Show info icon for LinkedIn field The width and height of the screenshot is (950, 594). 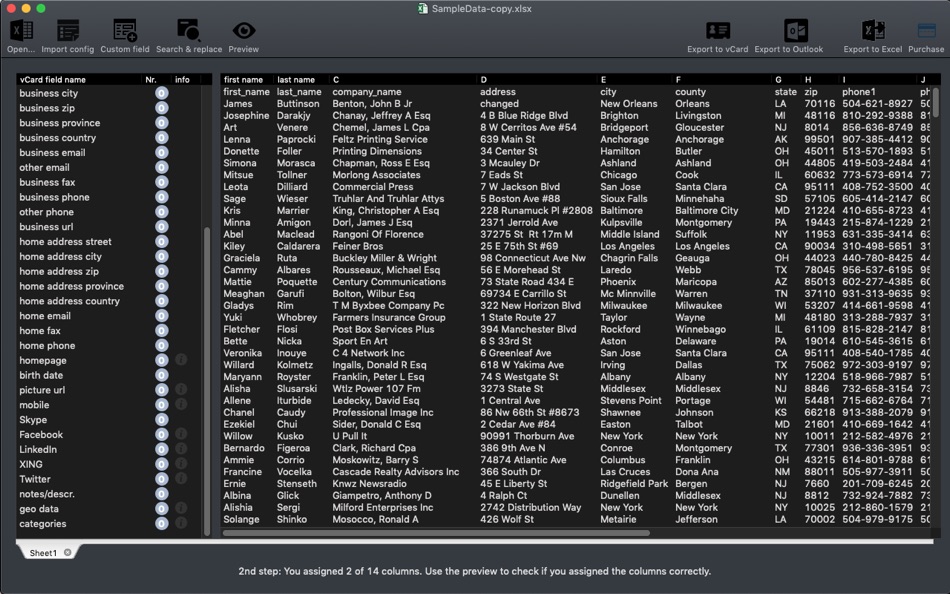point(181,449)
